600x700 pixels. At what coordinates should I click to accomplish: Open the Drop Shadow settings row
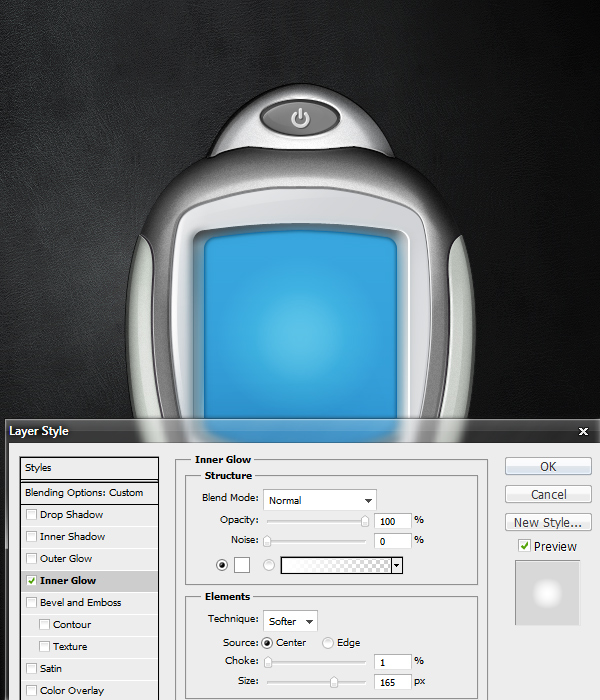tap(89, 515)
